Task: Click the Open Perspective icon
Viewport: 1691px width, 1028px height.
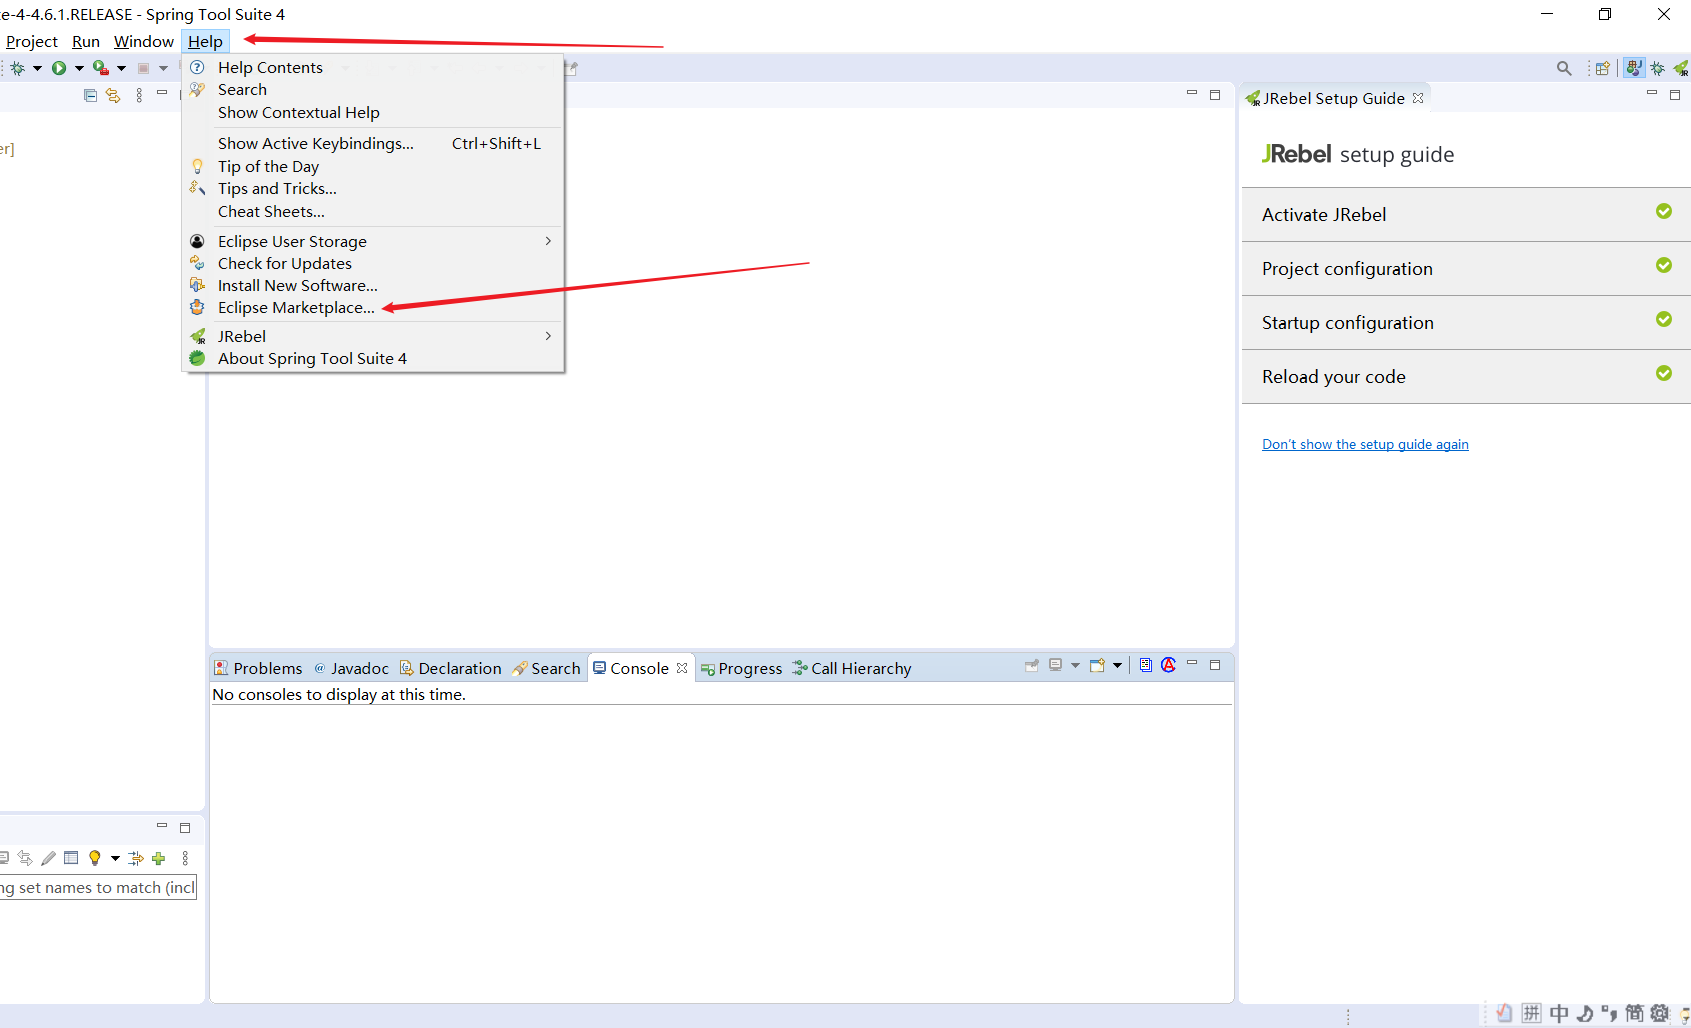Action: pyautogui.click(x=1603, y=68)
